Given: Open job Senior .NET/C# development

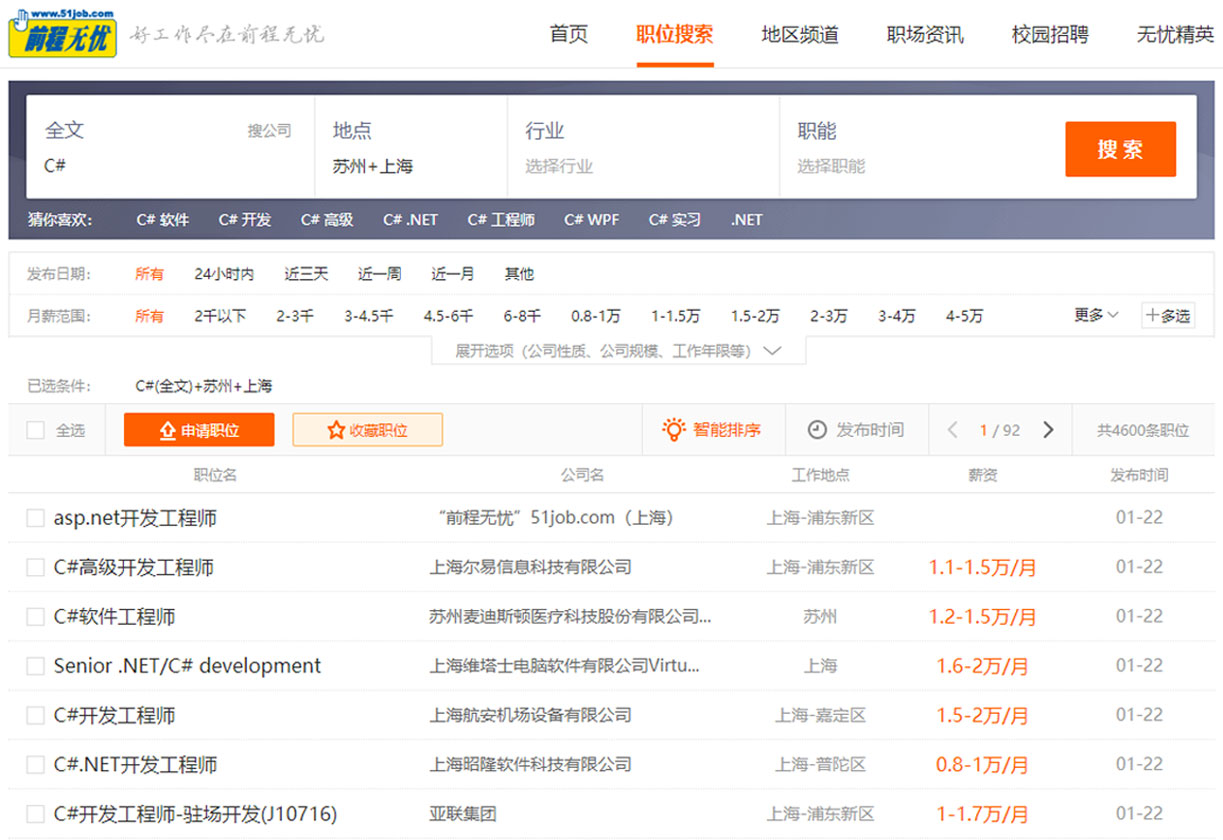Looking at the screenshot, I should (188, 666).
